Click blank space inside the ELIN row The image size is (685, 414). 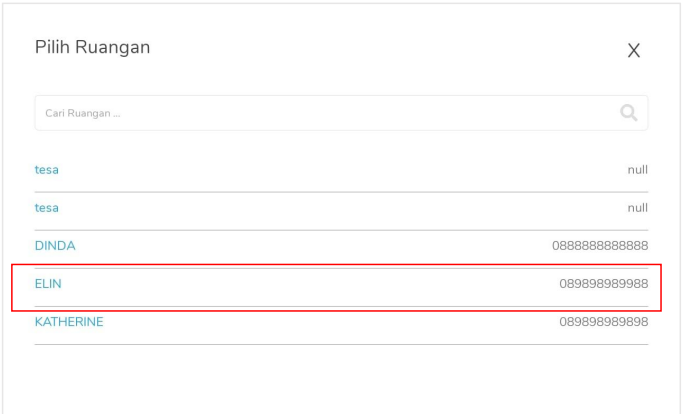pos(300,285)
